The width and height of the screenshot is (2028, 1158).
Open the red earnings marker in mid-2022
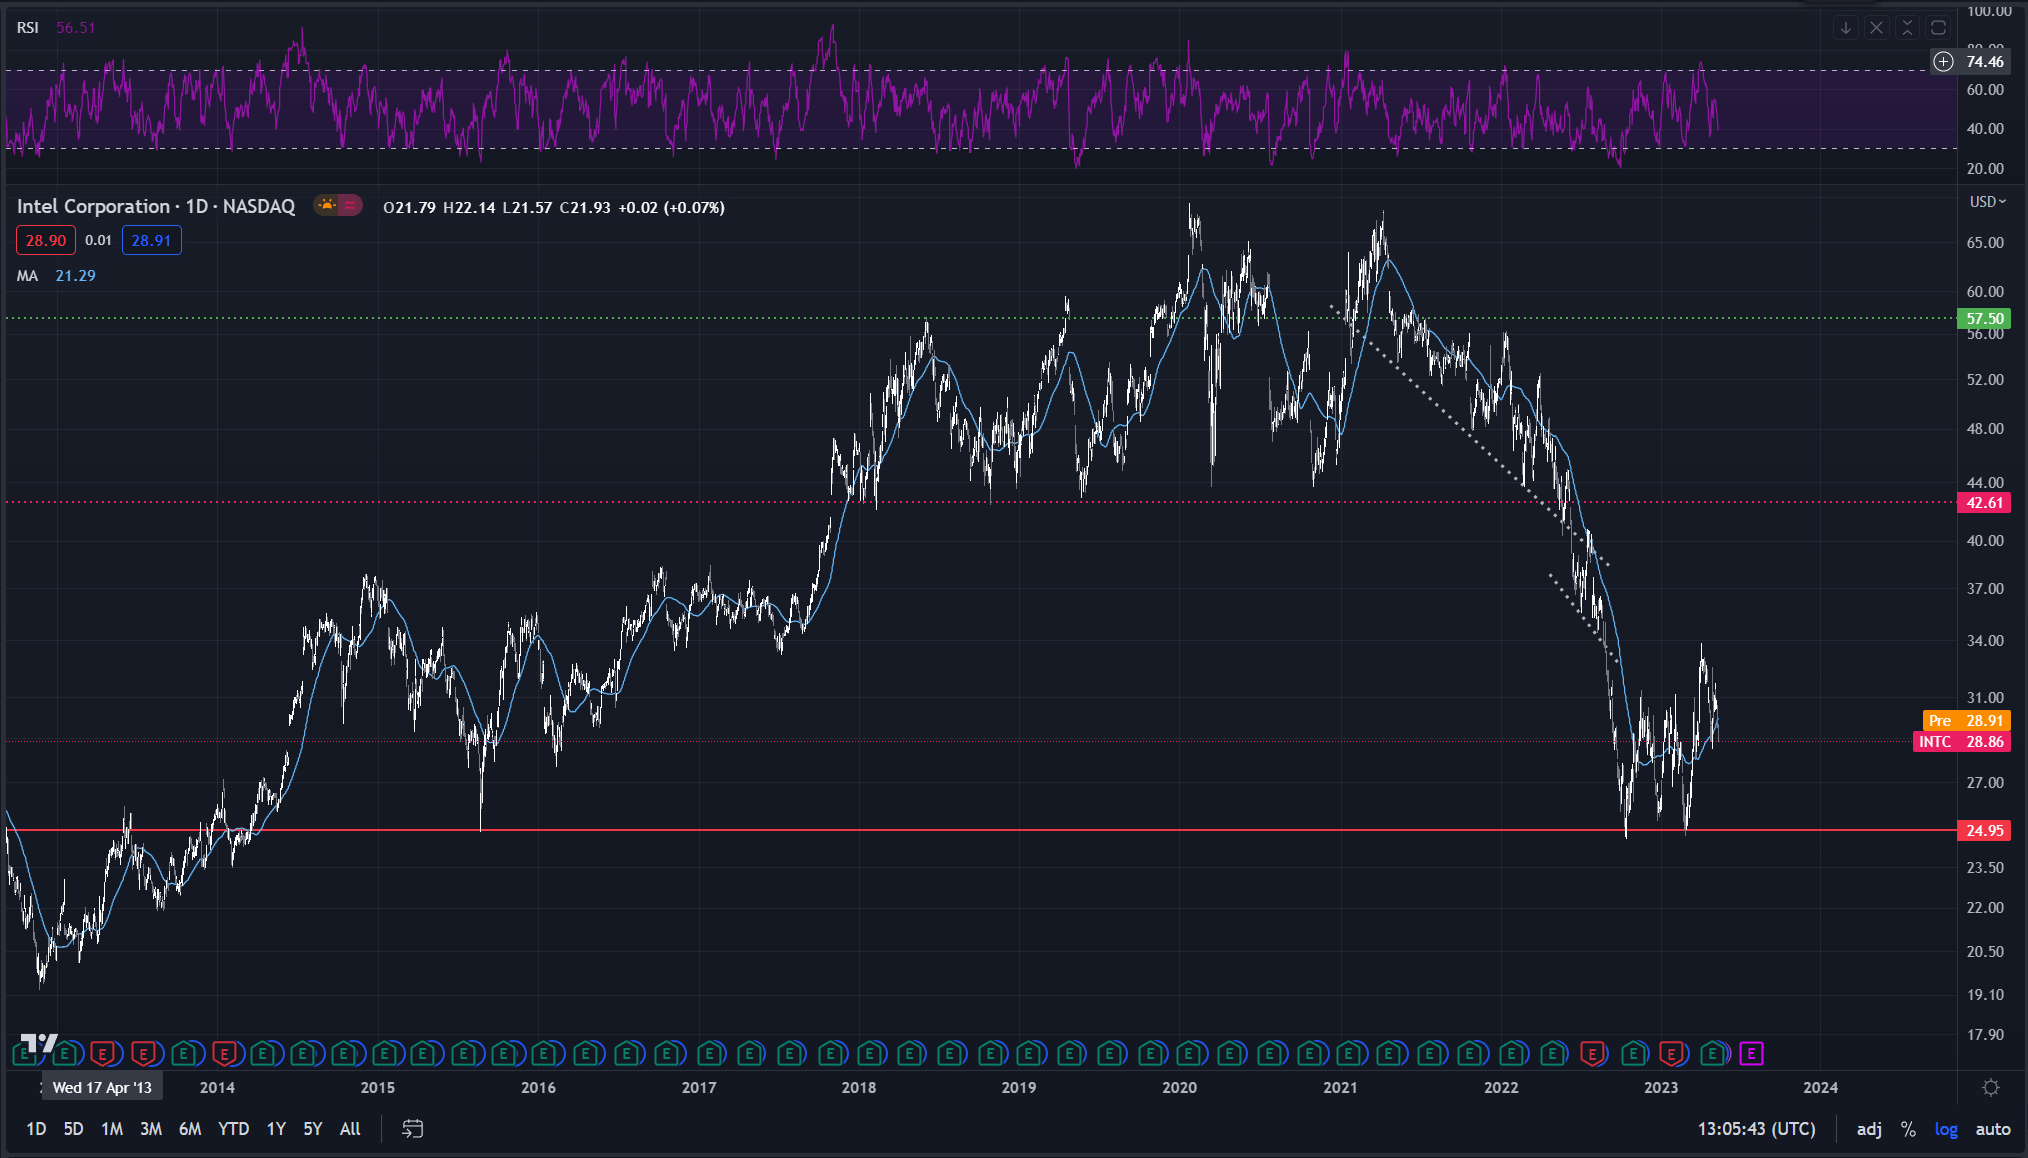1592,1053
